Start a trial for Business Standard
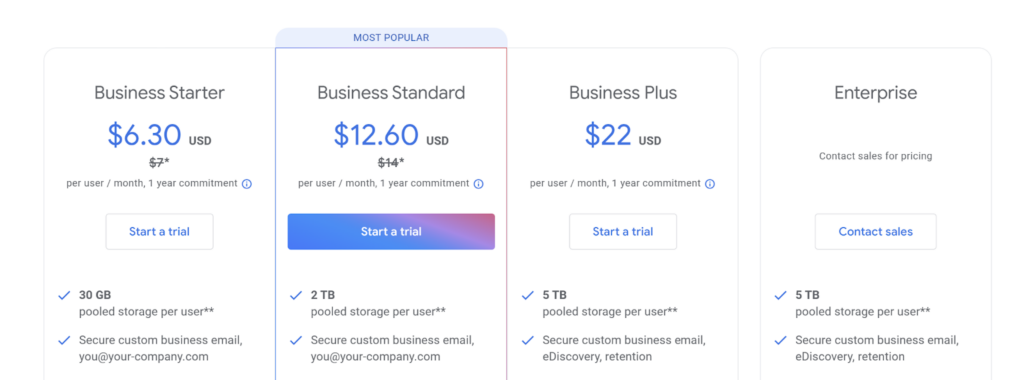 coord(391,232)
